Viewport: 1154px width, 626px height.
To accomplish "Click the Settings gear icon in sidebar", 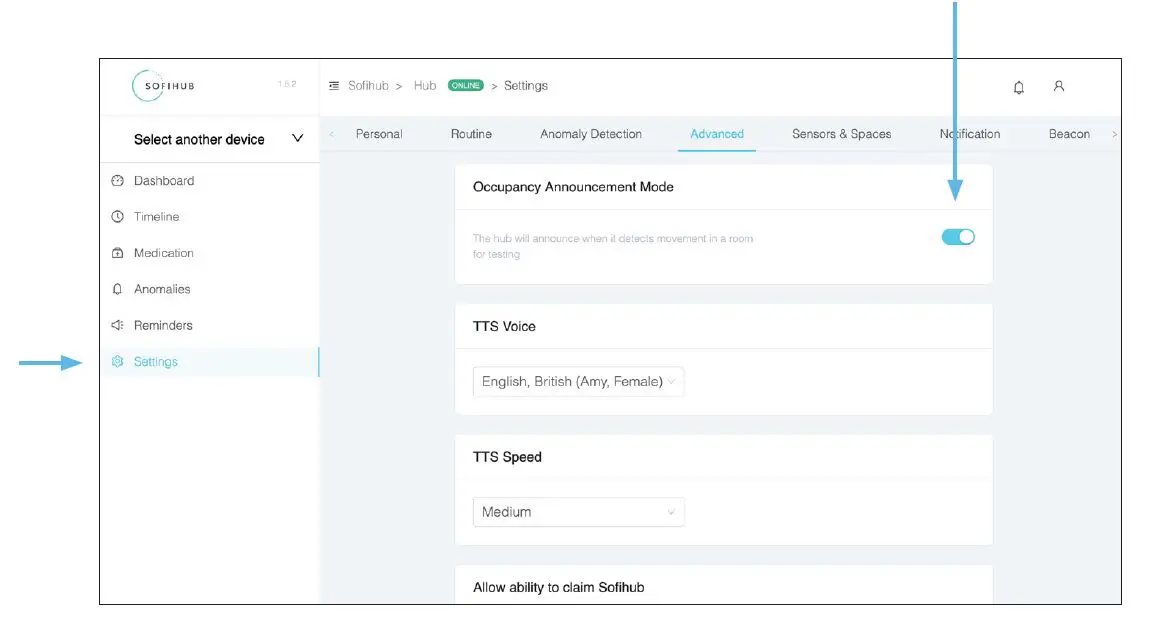I will tap(117, 362).
